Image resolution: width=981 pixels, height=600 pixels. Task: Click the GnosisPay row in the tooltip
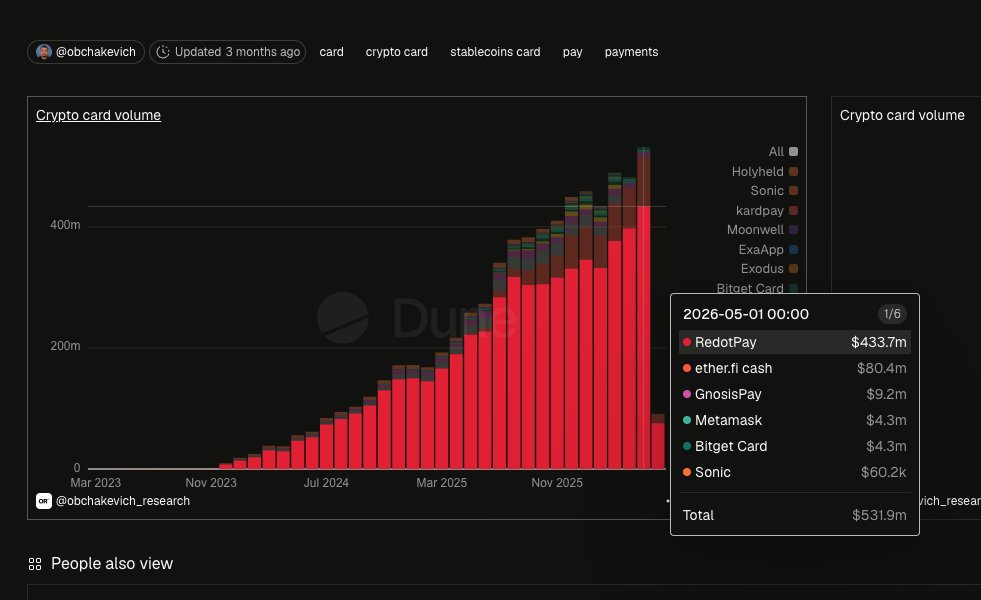point(795,394)
